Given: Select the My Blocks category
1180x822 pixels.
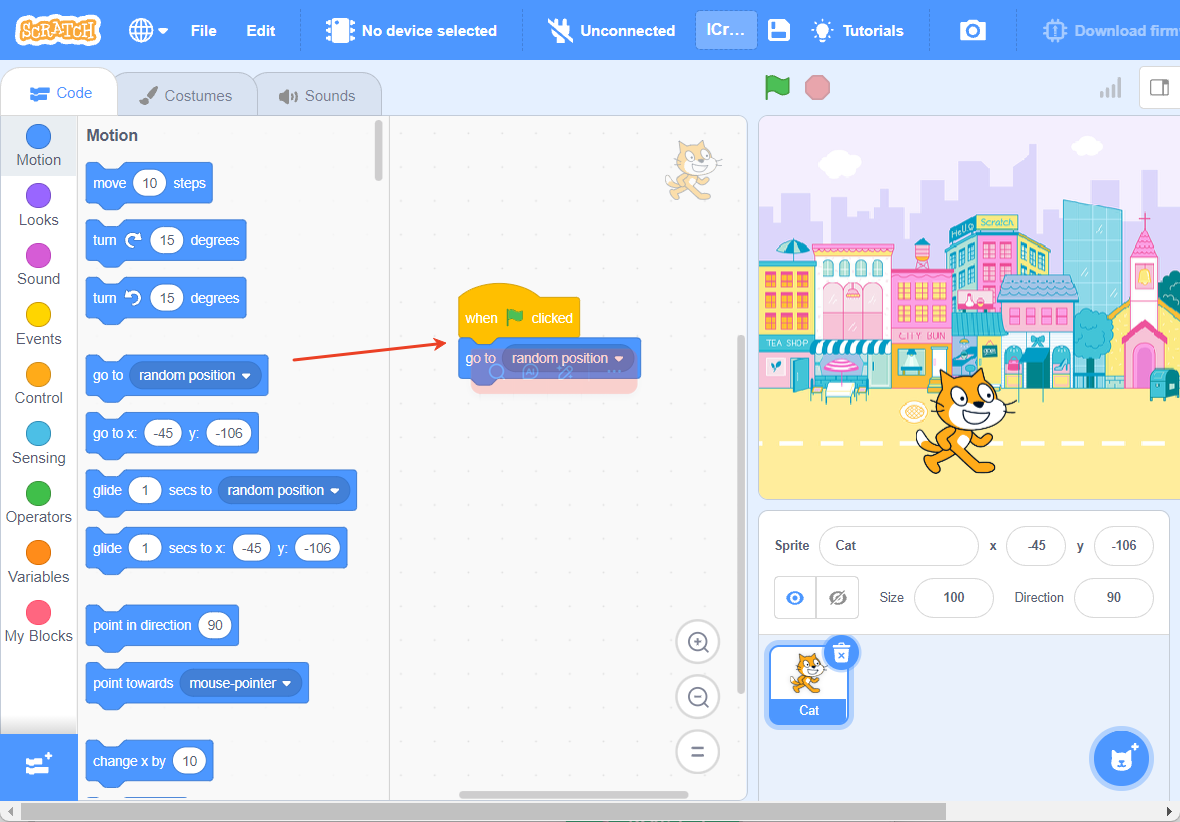Looking at the screenshot, I should click(x=38, y=622).
